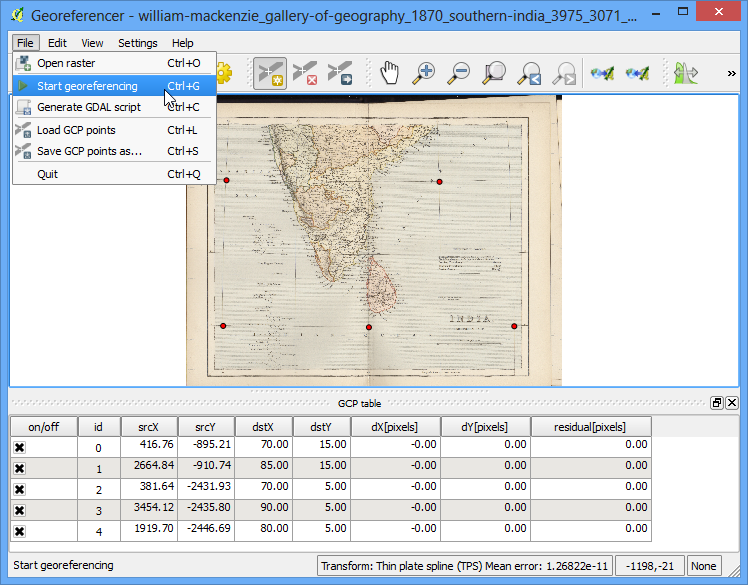748x585 pixels.
Task: Click the dstY column header
Action: (x=322, y=427)
